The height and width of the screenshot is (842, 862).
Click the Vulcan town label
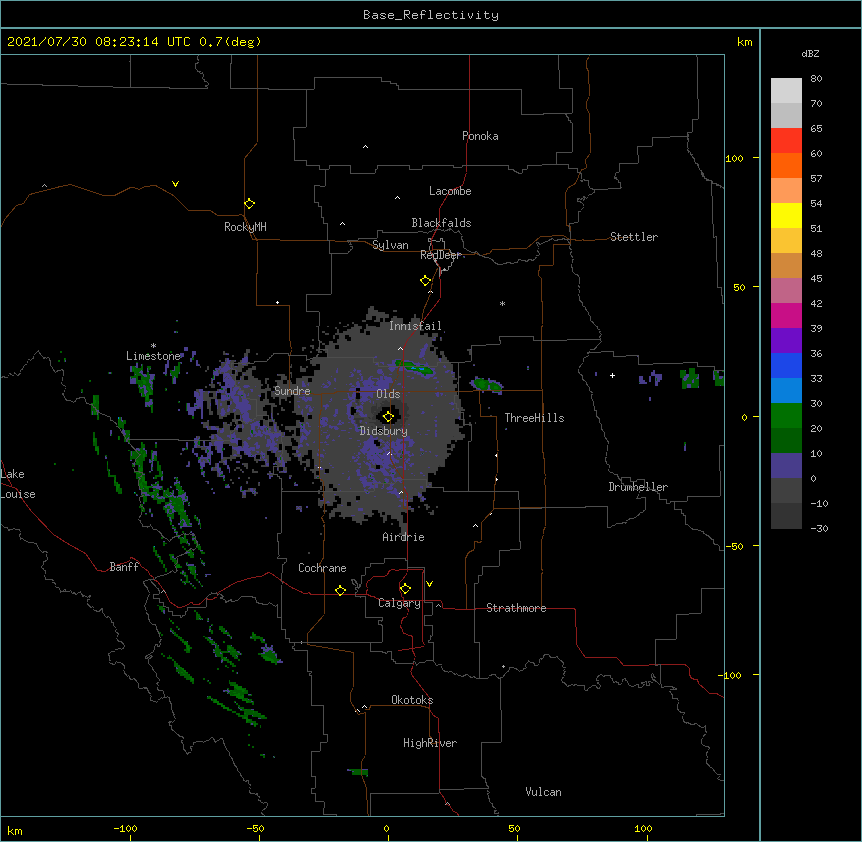[543, 792]
